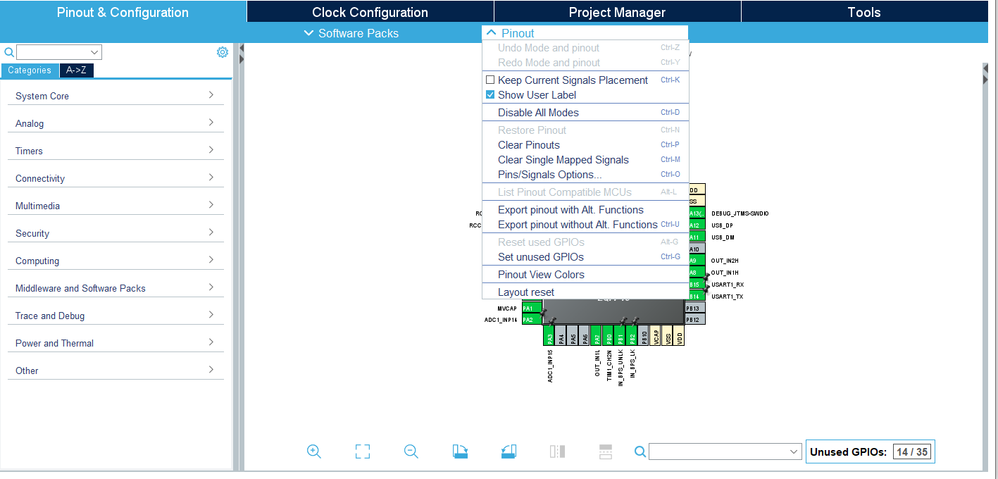Select the Categories tab

(x=29, y=71)
